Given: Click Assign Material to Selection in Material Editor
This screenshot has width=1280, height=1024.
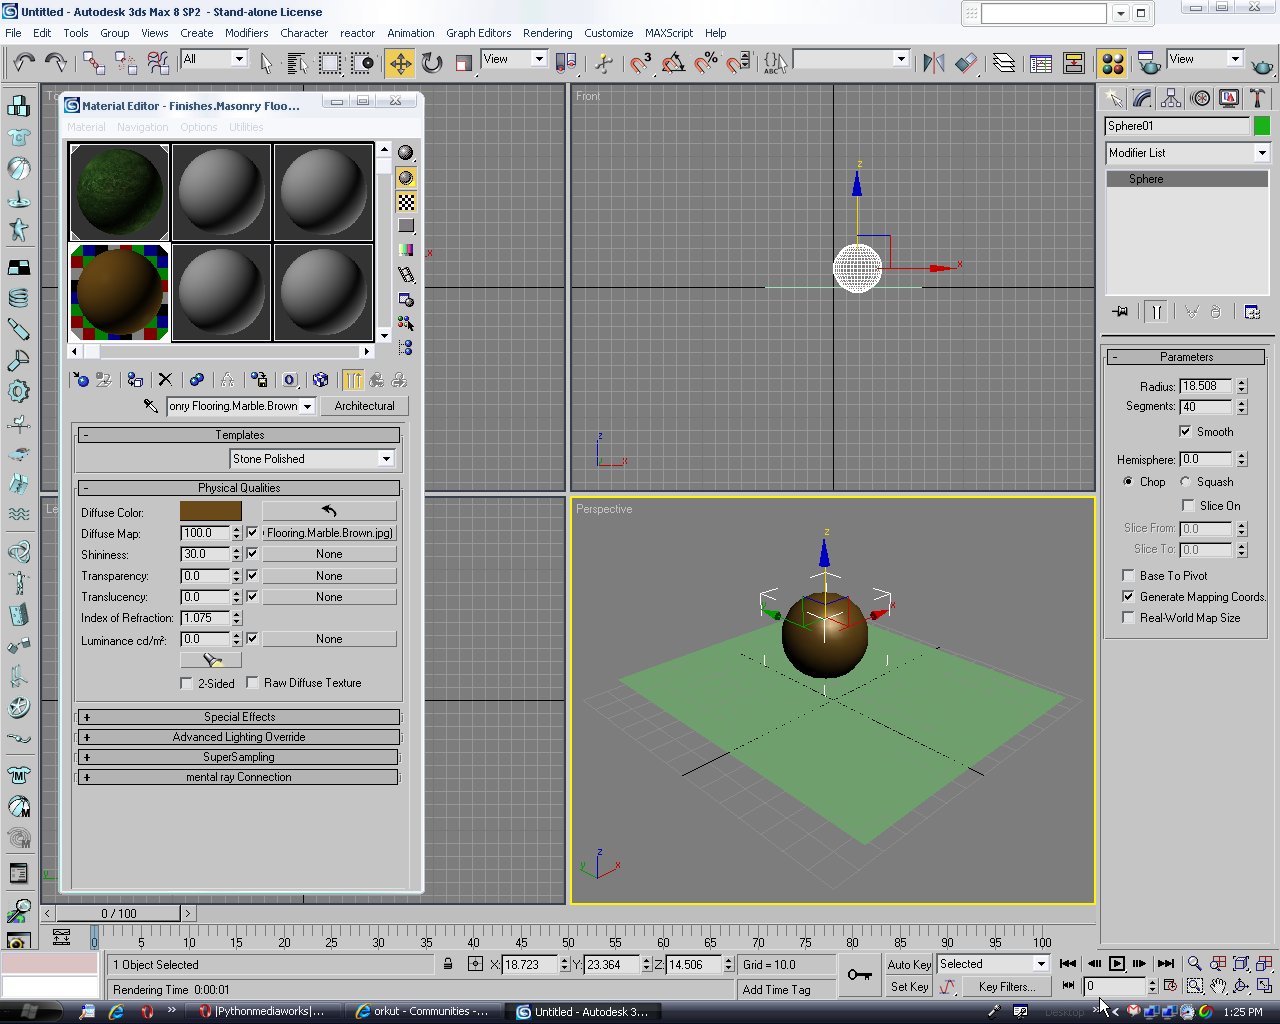Looking at the screenshot, I should point(134,380).
